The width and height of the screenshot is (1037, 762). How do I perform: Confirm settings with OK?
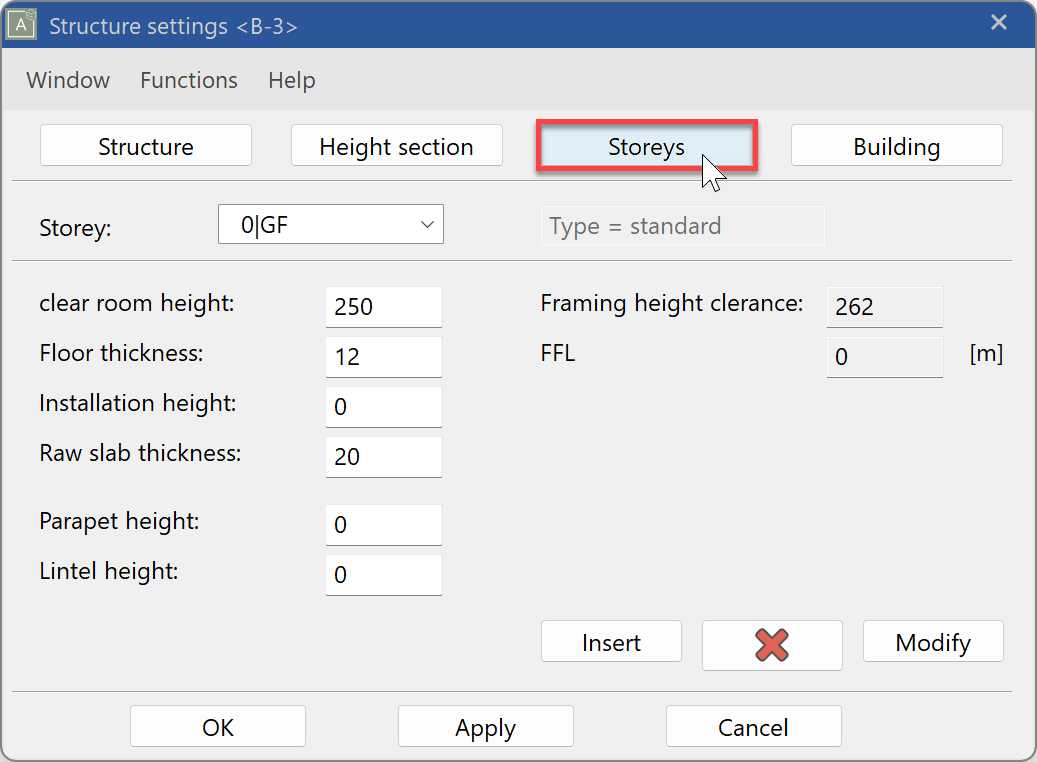pos(217,726)
